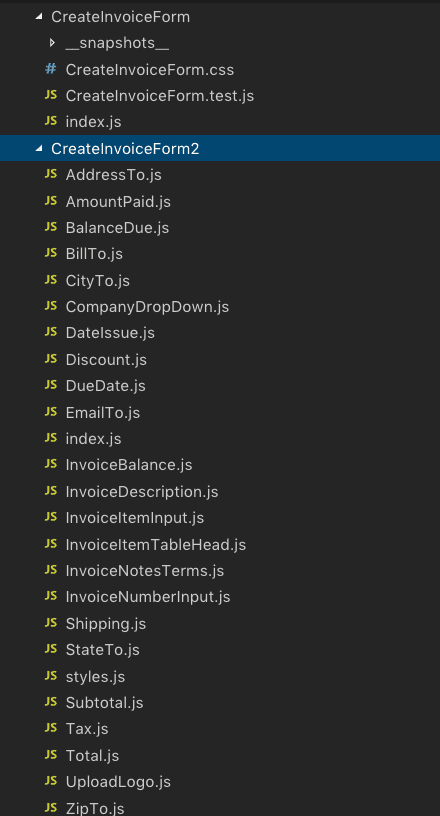Click the JS icon next to CreateInvoiceForm.test.js
This screenshot has width=440, height=816.
[x=51, y=95]
